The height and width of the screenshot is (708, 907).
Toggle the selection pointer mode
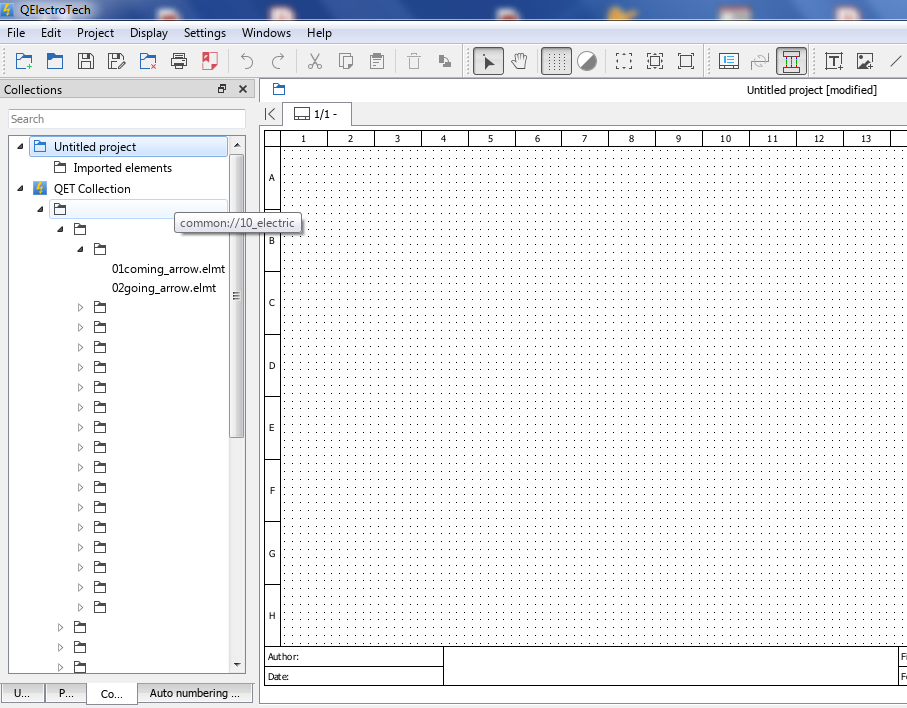point(488,61)
